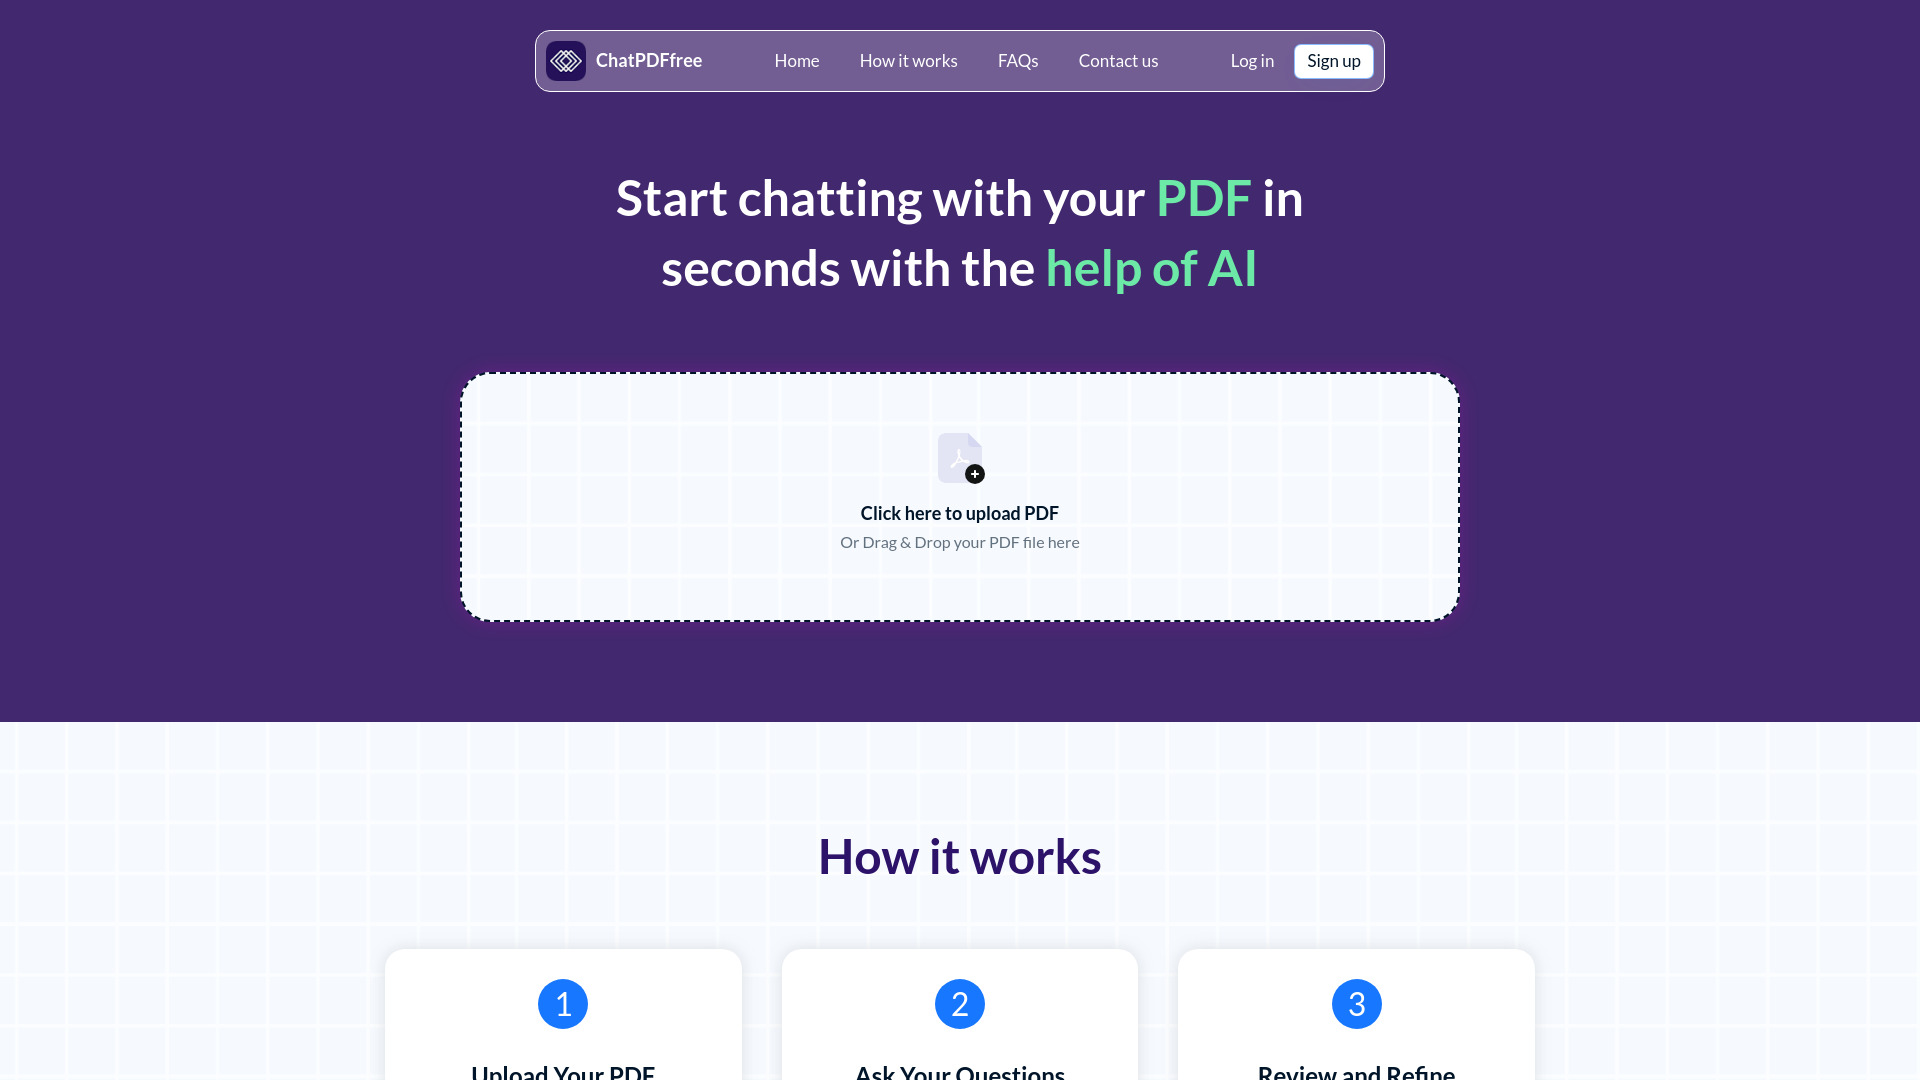Click the Ask Your Questions step
The height and width of the screenshot is (1080, 1920).
point(960,1029)
